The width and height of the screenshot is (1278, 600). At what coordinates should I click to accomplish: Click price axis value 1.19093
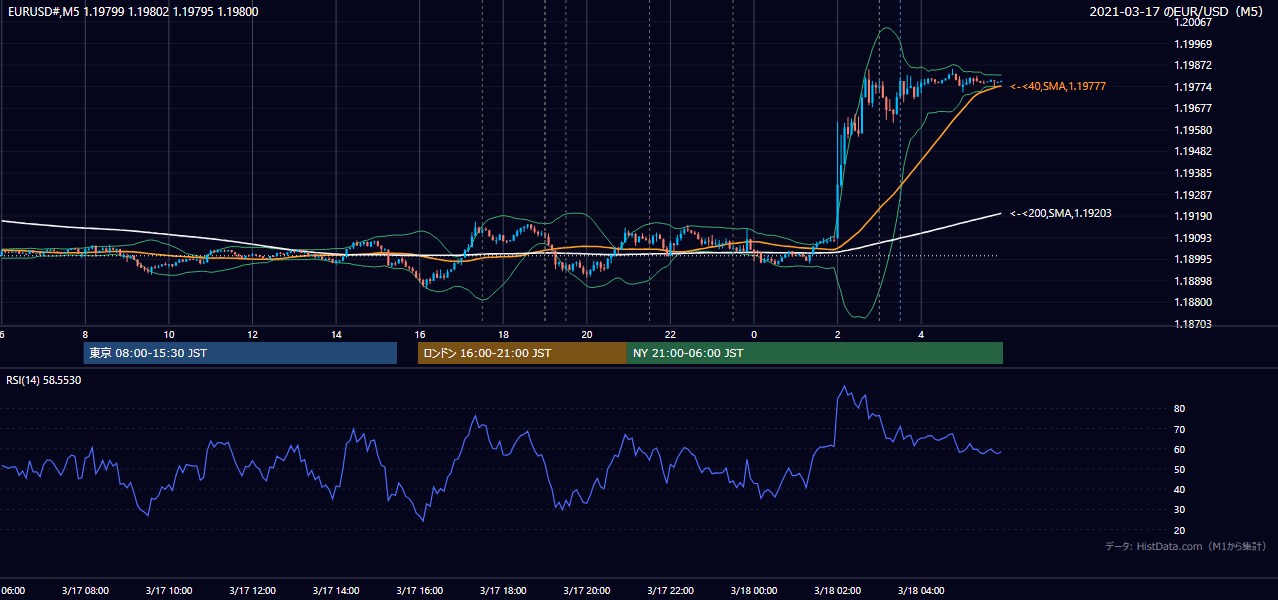click(1193, 238)
